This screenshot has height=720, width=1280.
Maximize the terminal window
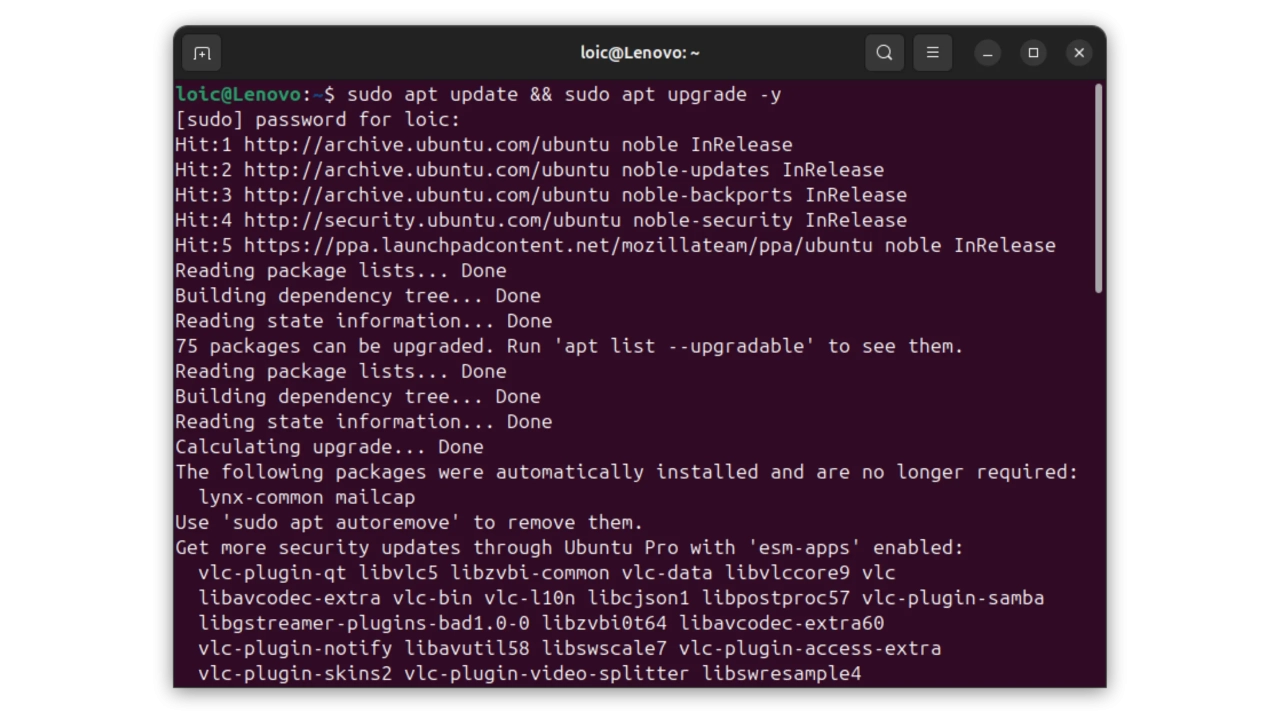pyautogui.click(x=1033, y=53)
